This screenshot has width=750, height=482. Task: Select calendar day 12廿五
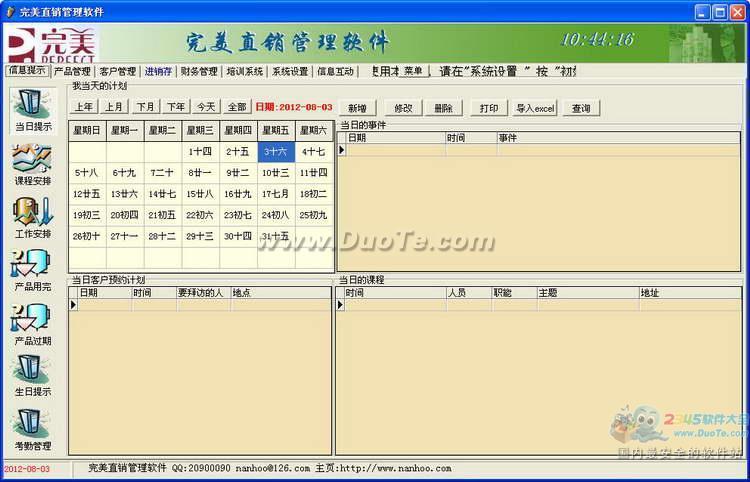coord(87,194)
